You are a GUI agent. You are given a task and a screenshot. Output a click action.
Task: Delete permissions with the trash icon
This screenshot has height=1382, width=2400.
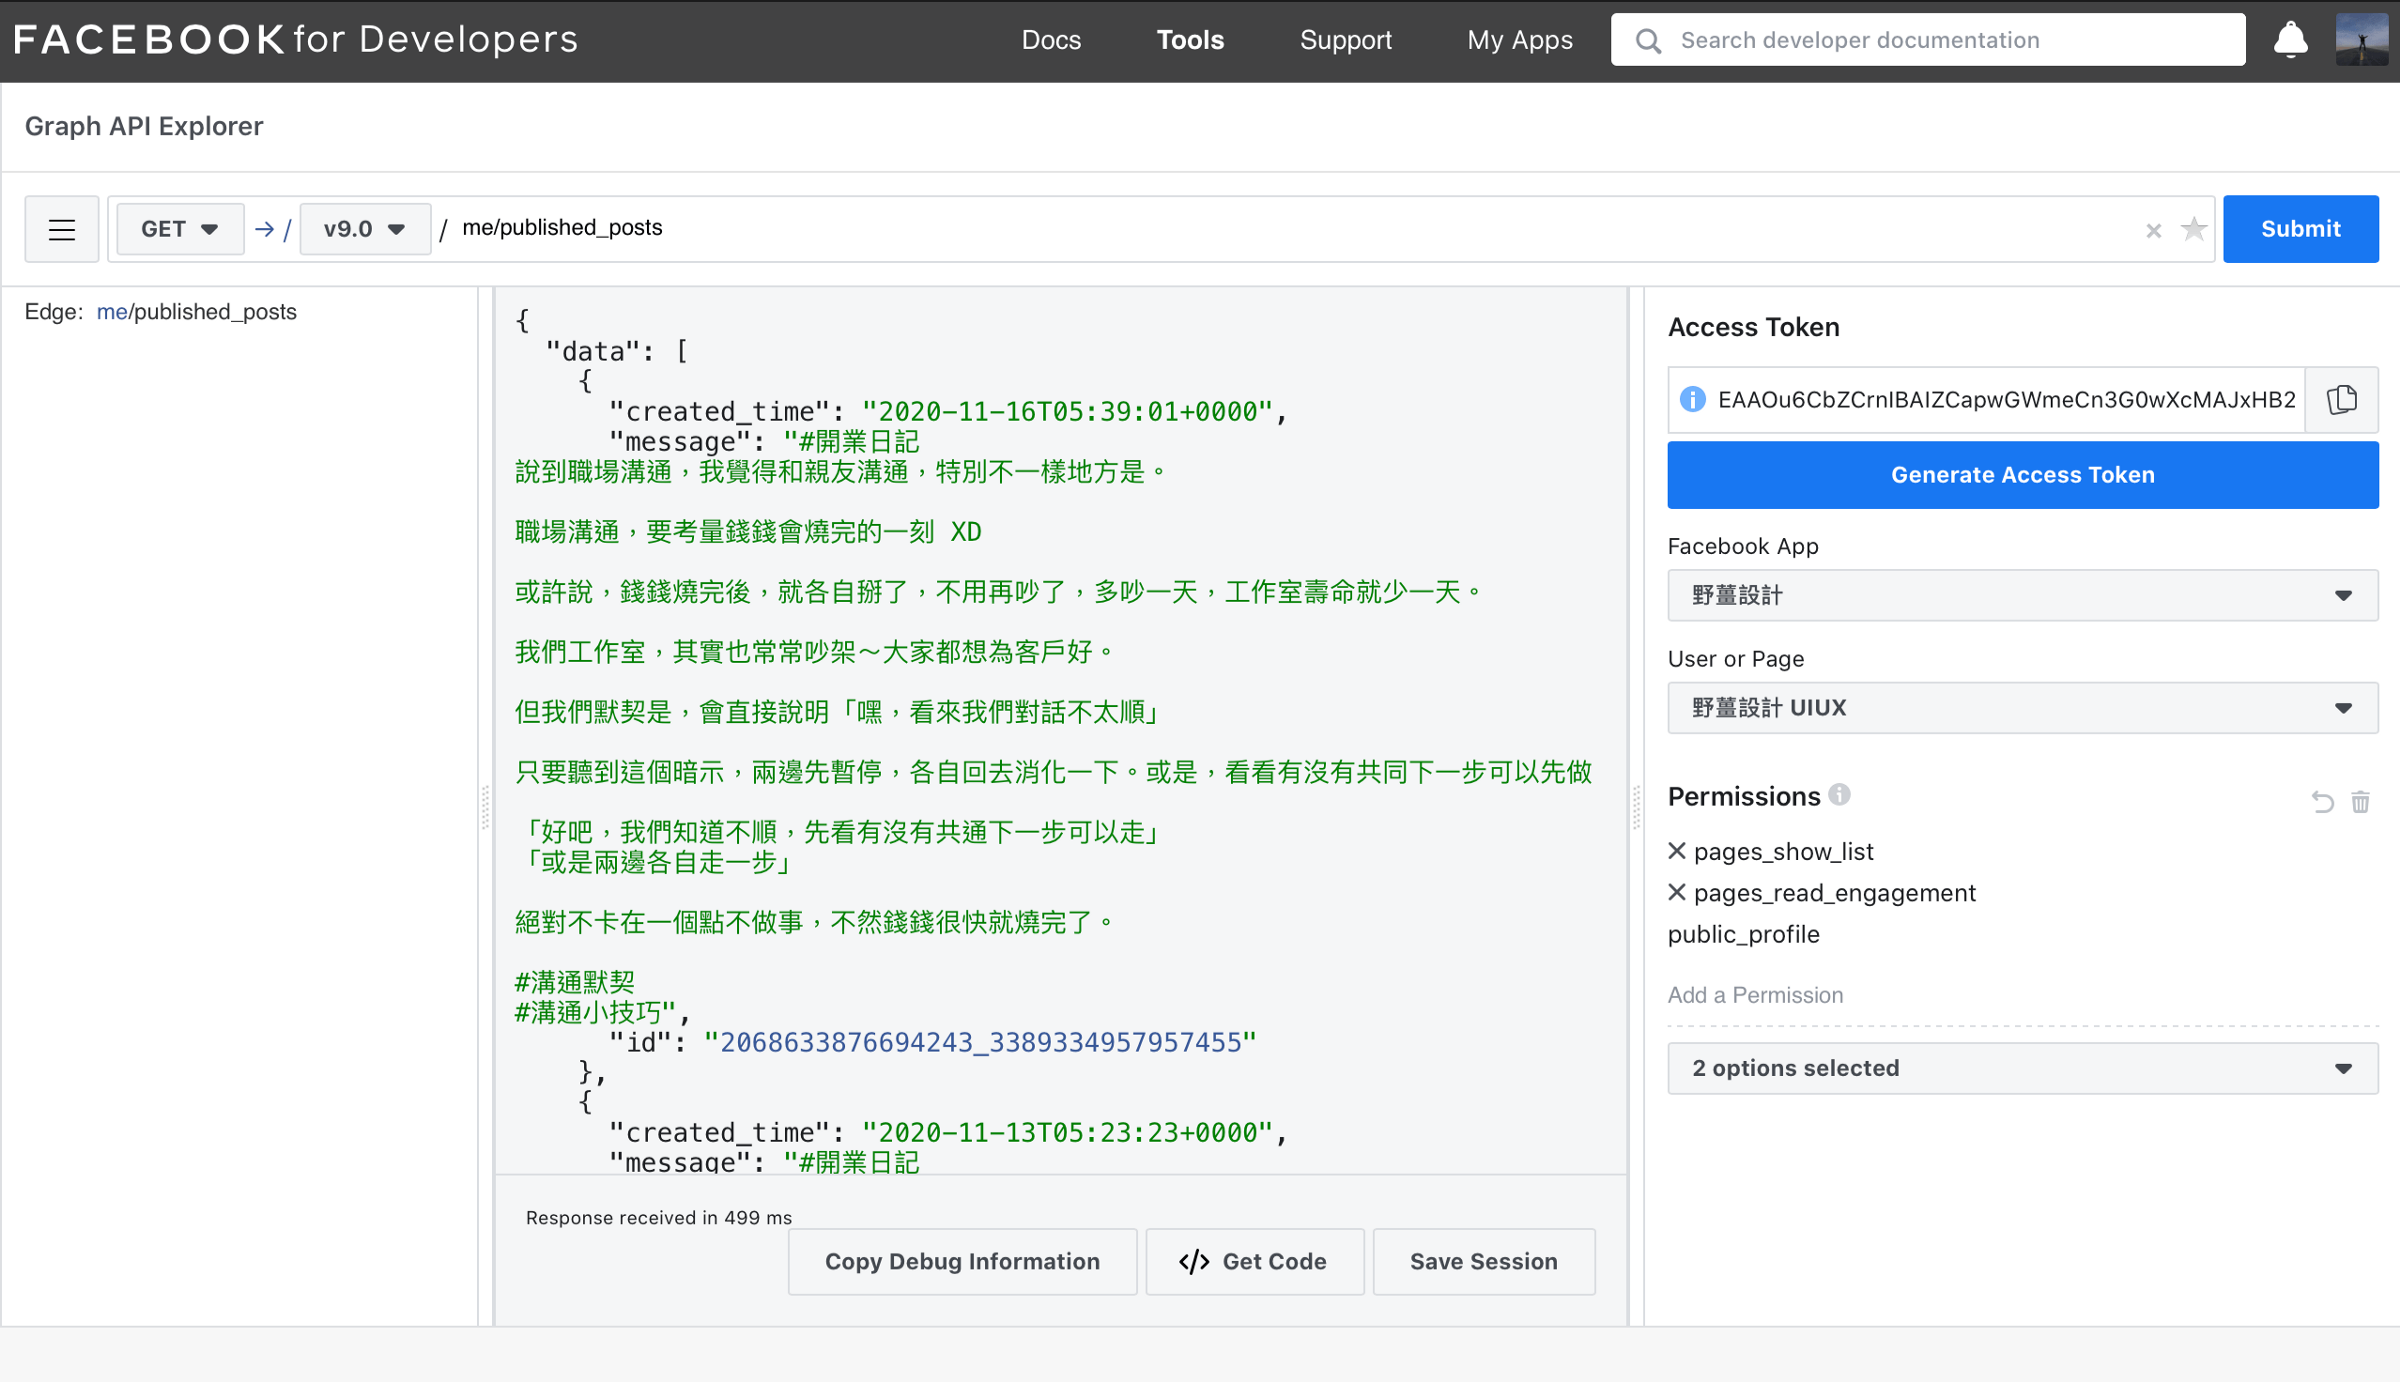click(2360, 802)
